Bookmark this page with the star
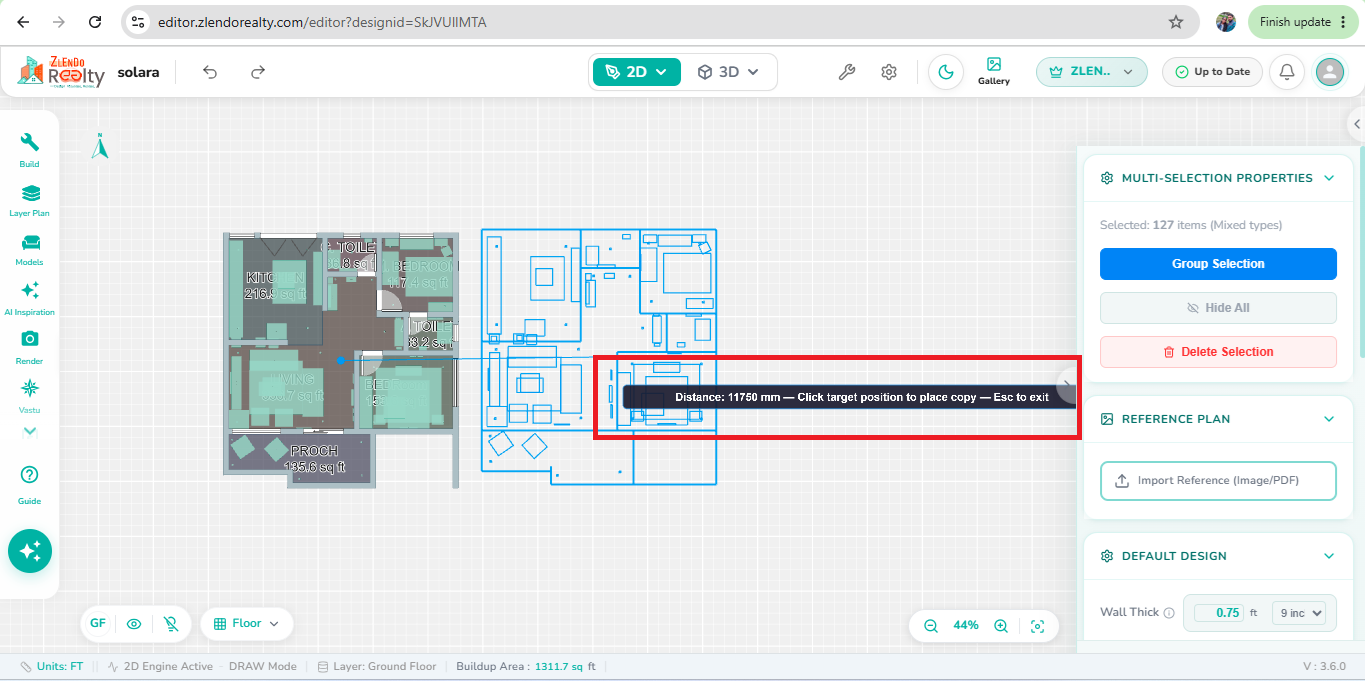1365x681 pixels. (1176, 22)
